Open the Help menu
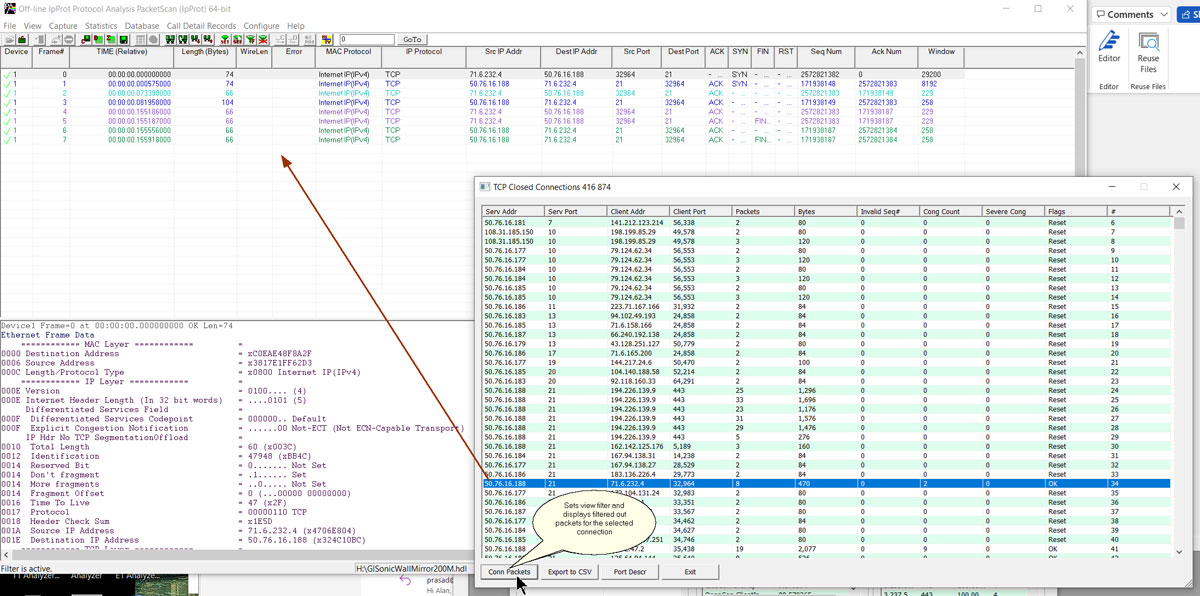The width and height of the screenshot is (1200, 596). click(296, 25)
